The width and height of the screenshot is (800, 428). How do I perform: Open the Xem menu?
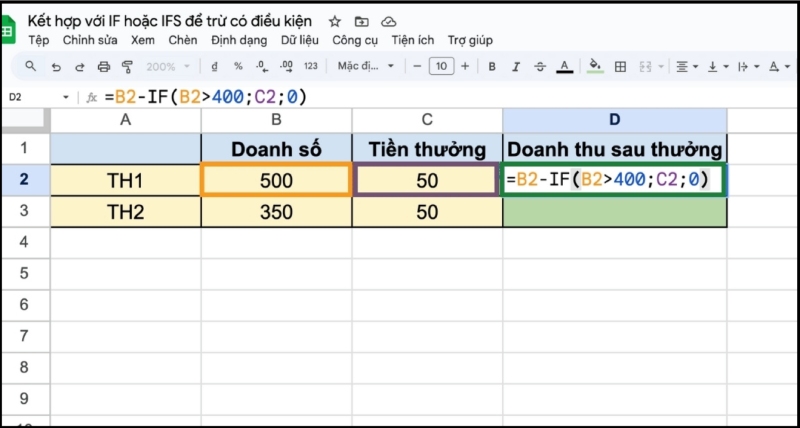pos(143,41)
